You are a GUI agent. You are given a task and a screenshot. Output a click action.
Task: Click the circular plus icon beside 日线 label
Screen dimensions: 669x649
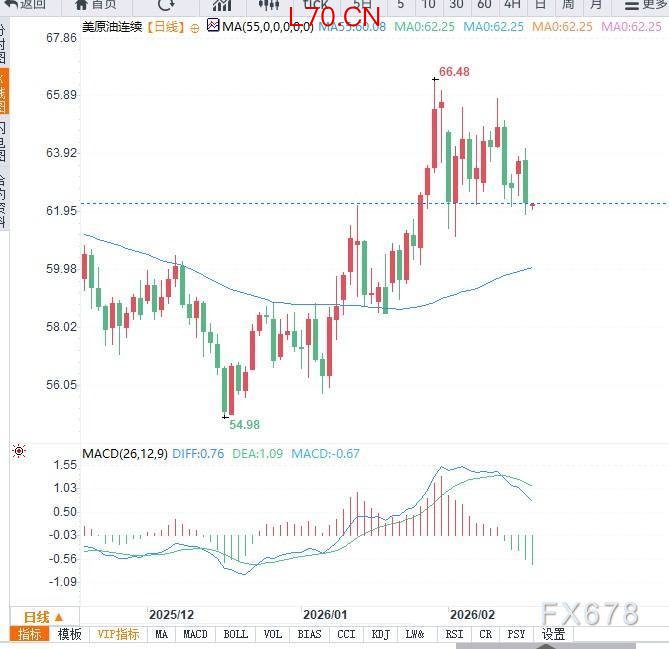coord(194,27)
